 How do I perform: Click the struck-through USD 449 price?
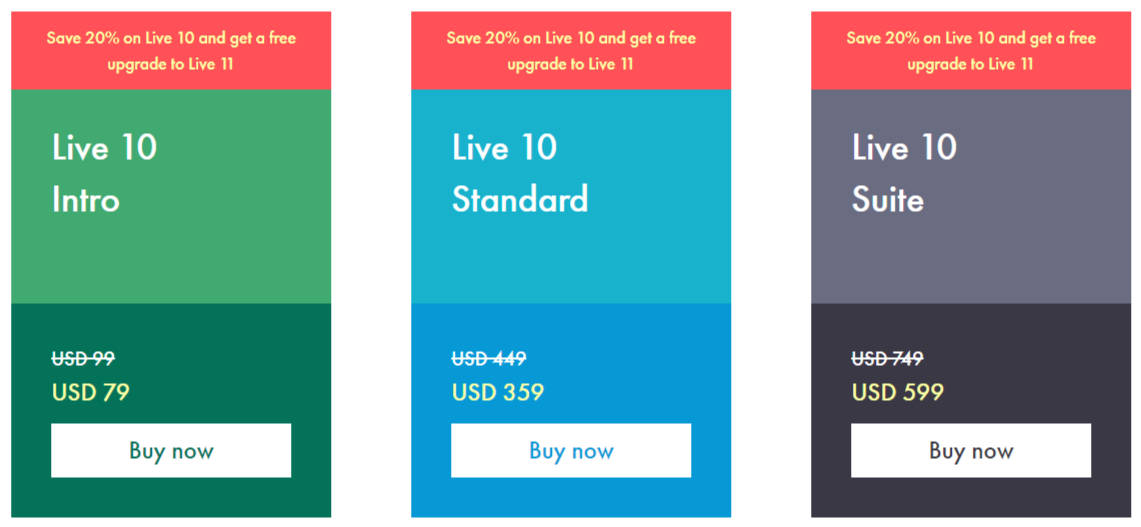(489, 359)
